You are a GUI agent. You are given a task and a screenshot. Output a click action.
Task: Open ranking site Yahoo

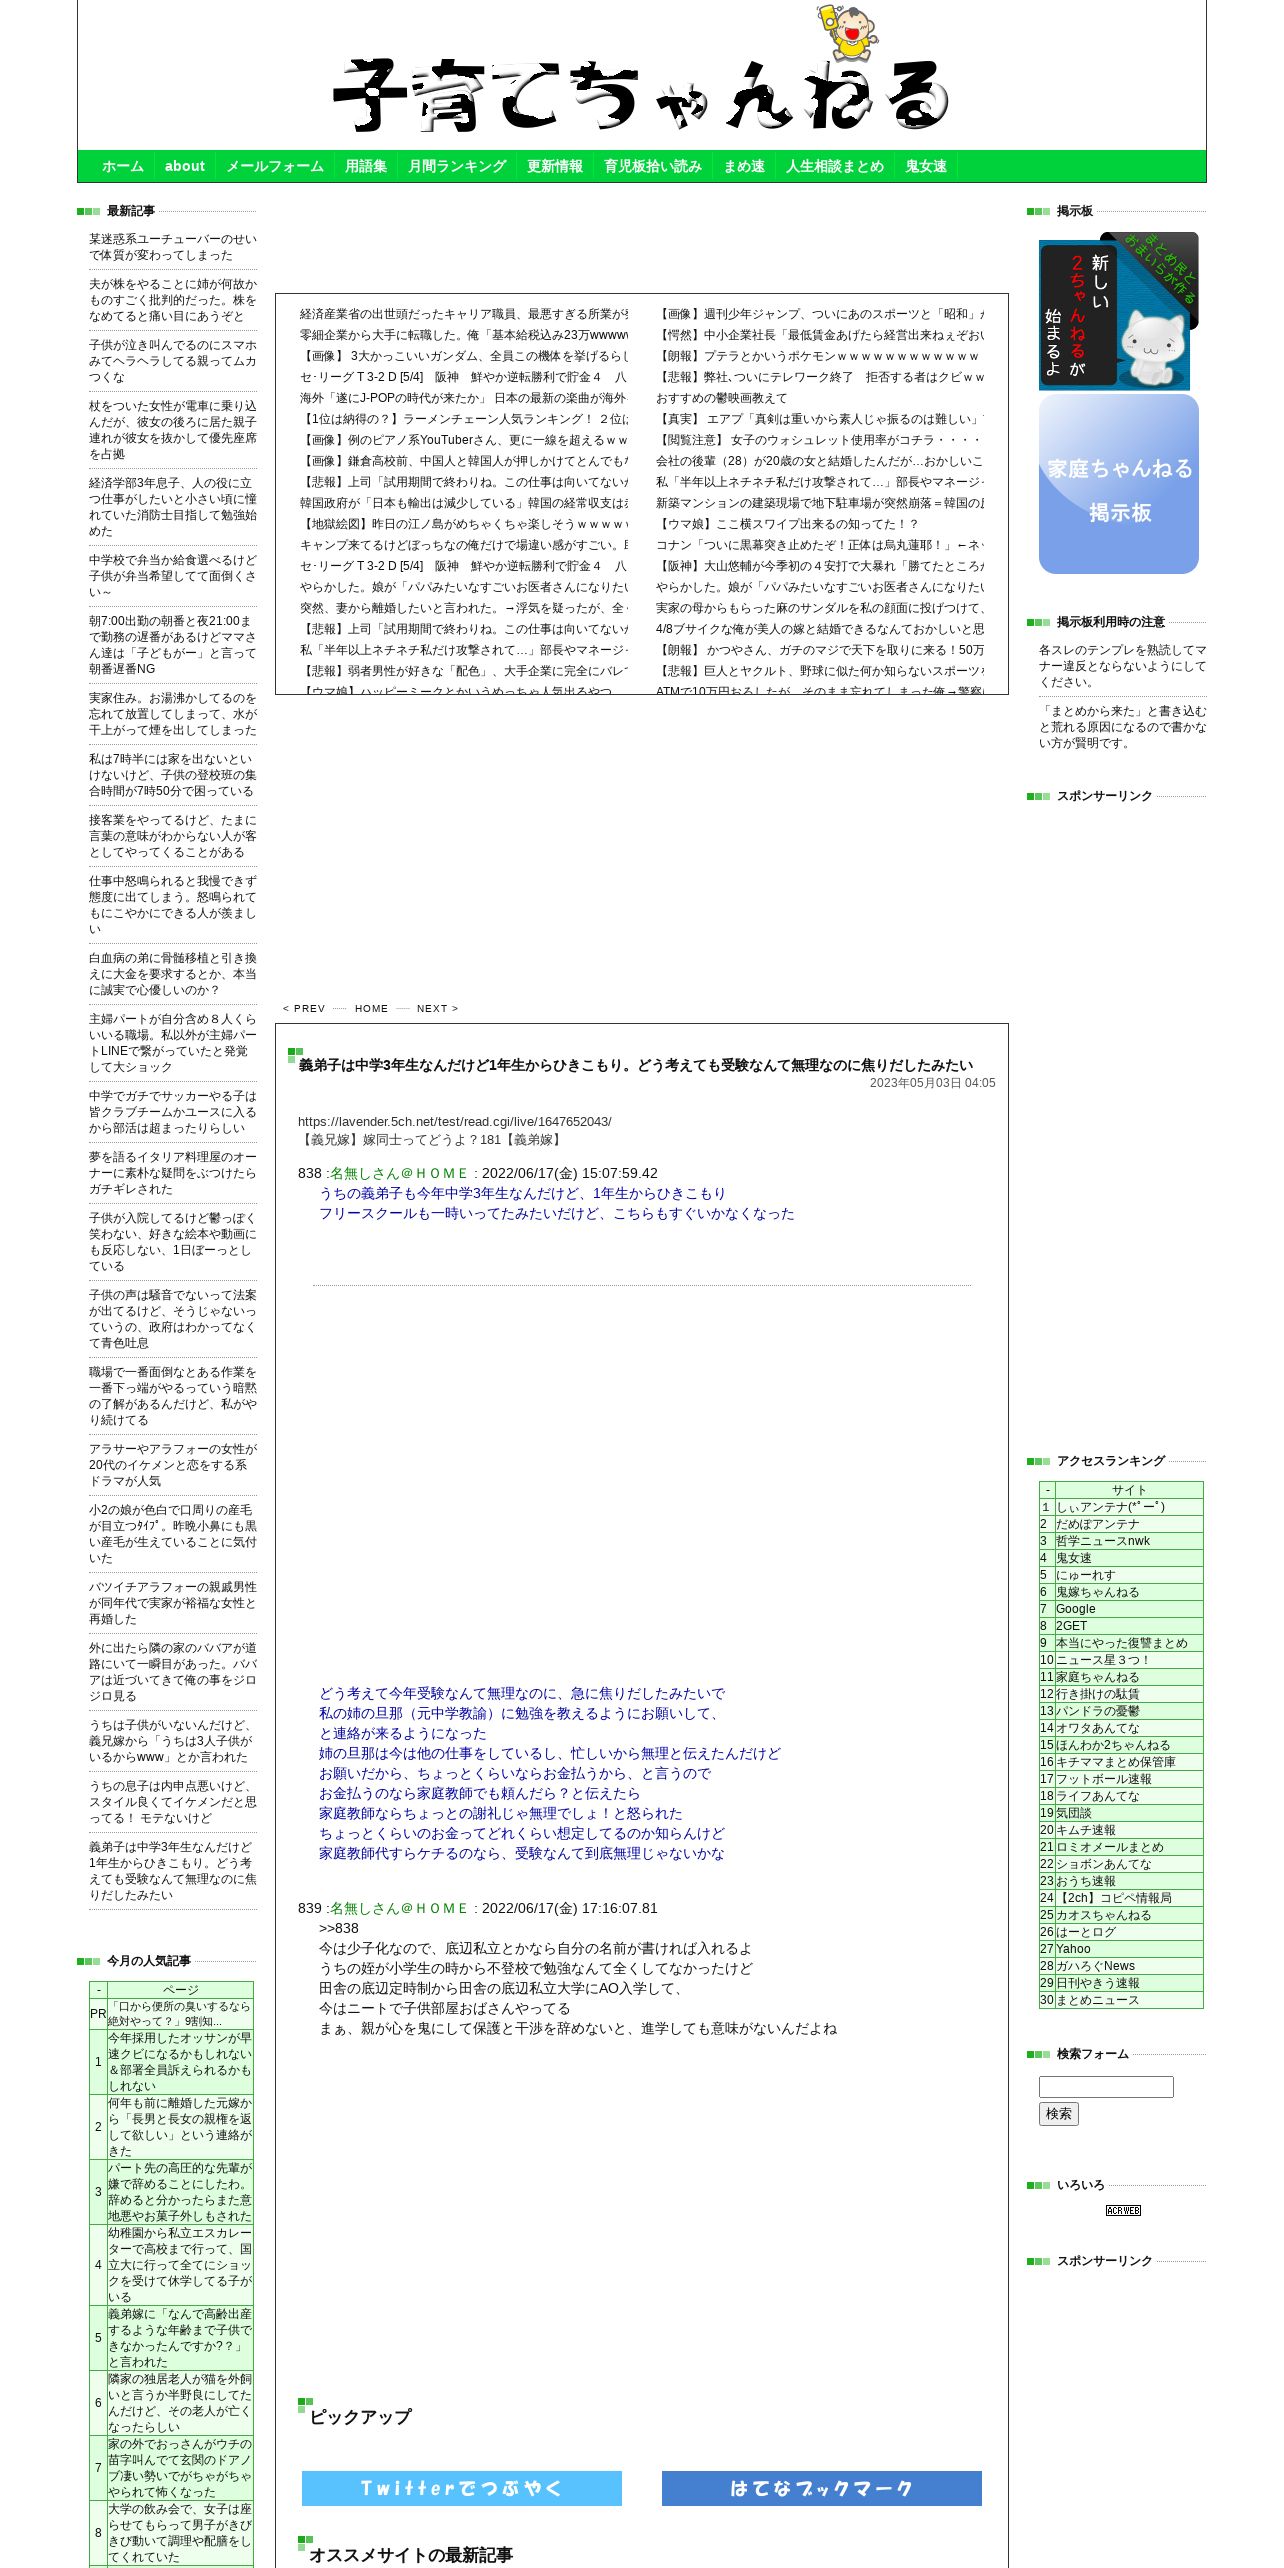coord(1074,1949)
